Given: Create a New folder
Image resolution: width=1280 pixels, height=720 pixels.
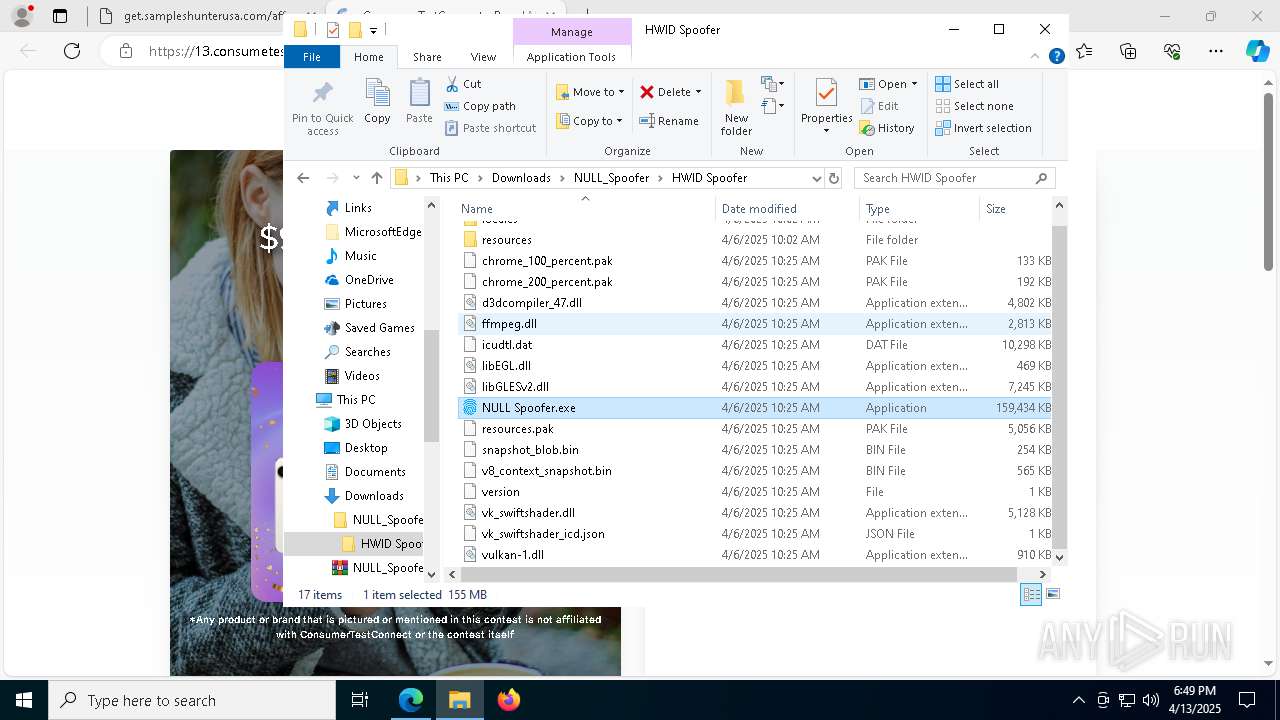Looking at the screenshot, I should pyautogui.click(x=736, y=107).
